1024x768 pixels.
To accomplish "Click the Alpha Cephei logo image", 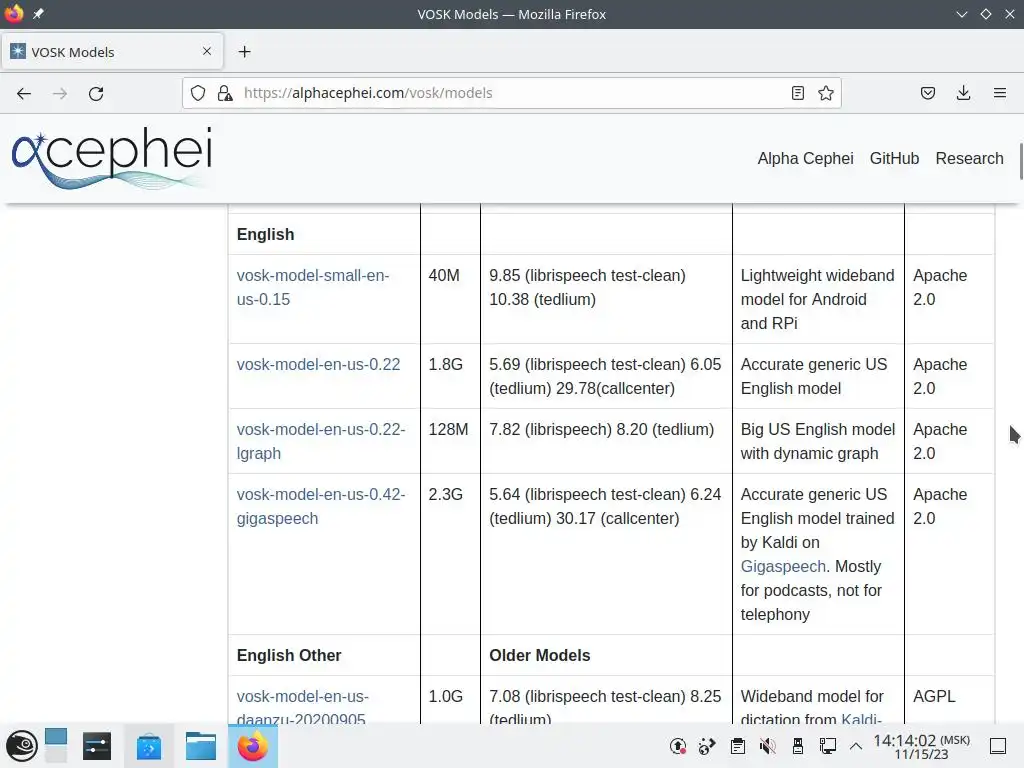I will pyautogui.click(x=112, y=159).
